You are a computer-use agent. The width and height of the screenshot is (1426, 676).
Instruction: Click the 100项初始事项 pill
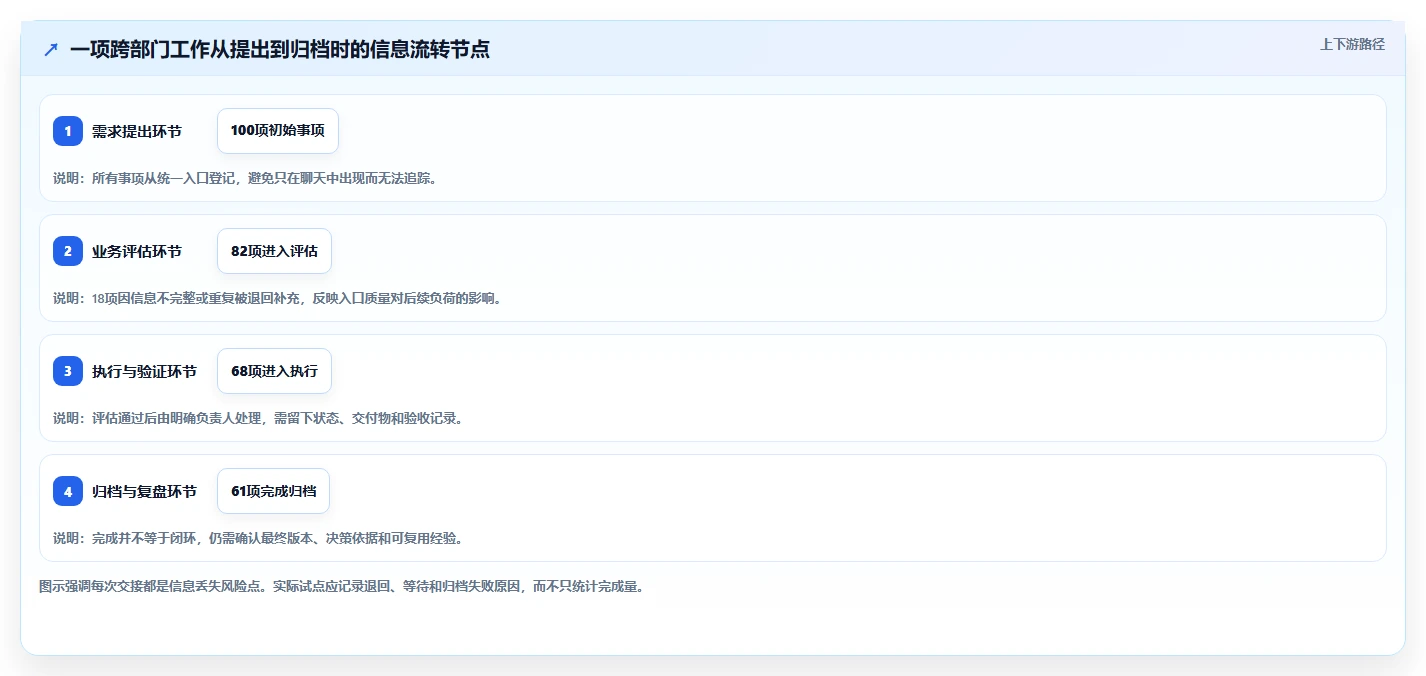click(278, 131)
